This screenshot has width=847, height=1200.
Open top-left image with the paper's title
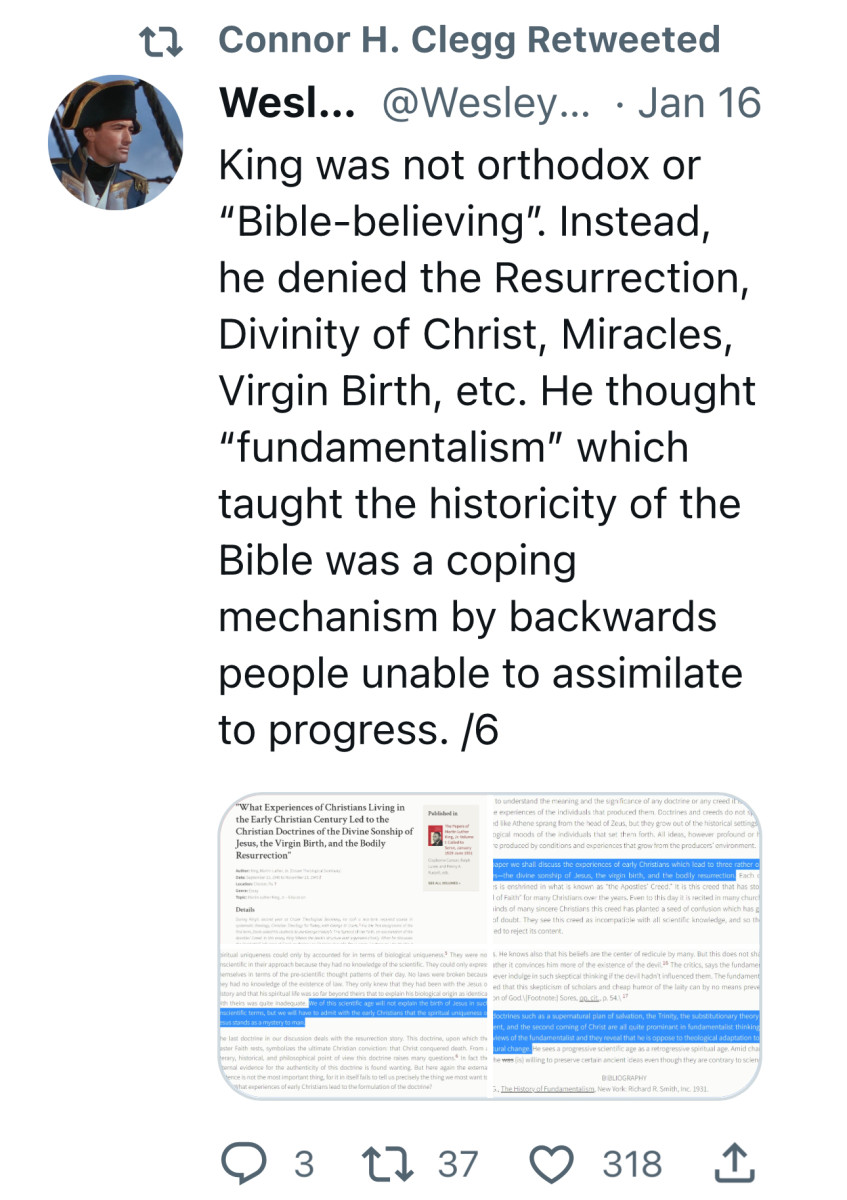click(353, 868)
